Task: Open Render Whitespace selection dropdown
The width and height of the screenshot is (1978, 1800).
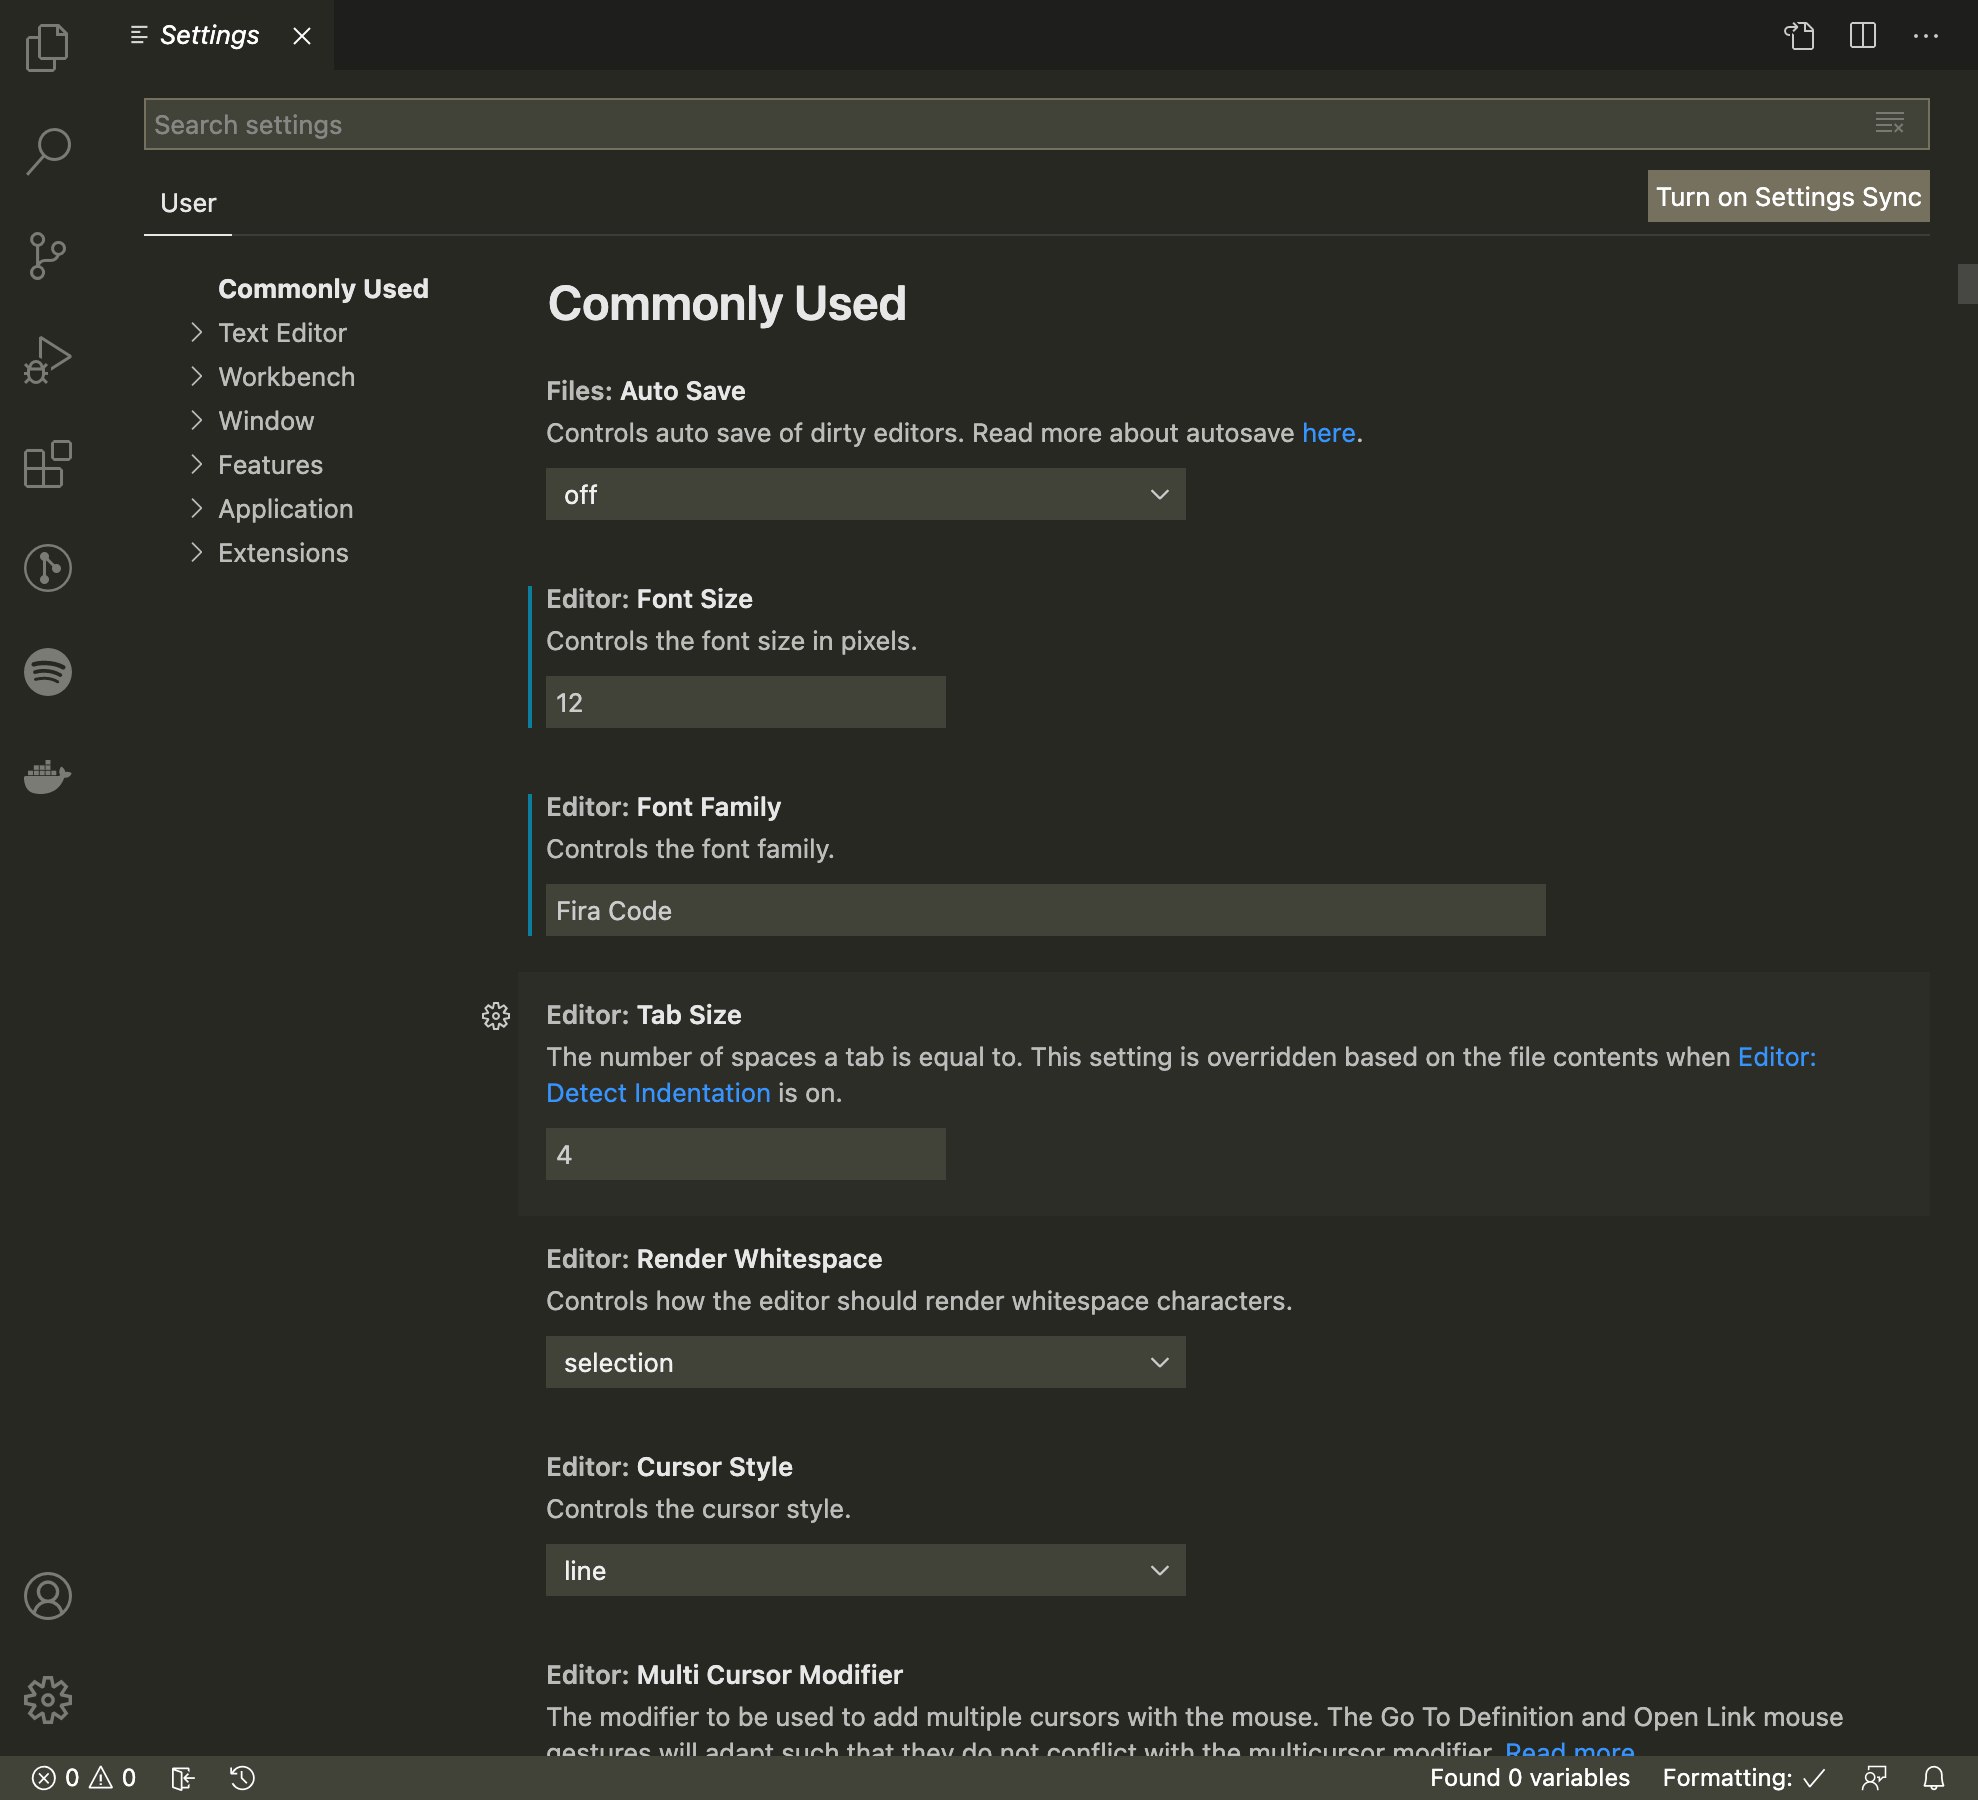Action: [865, 1362]
